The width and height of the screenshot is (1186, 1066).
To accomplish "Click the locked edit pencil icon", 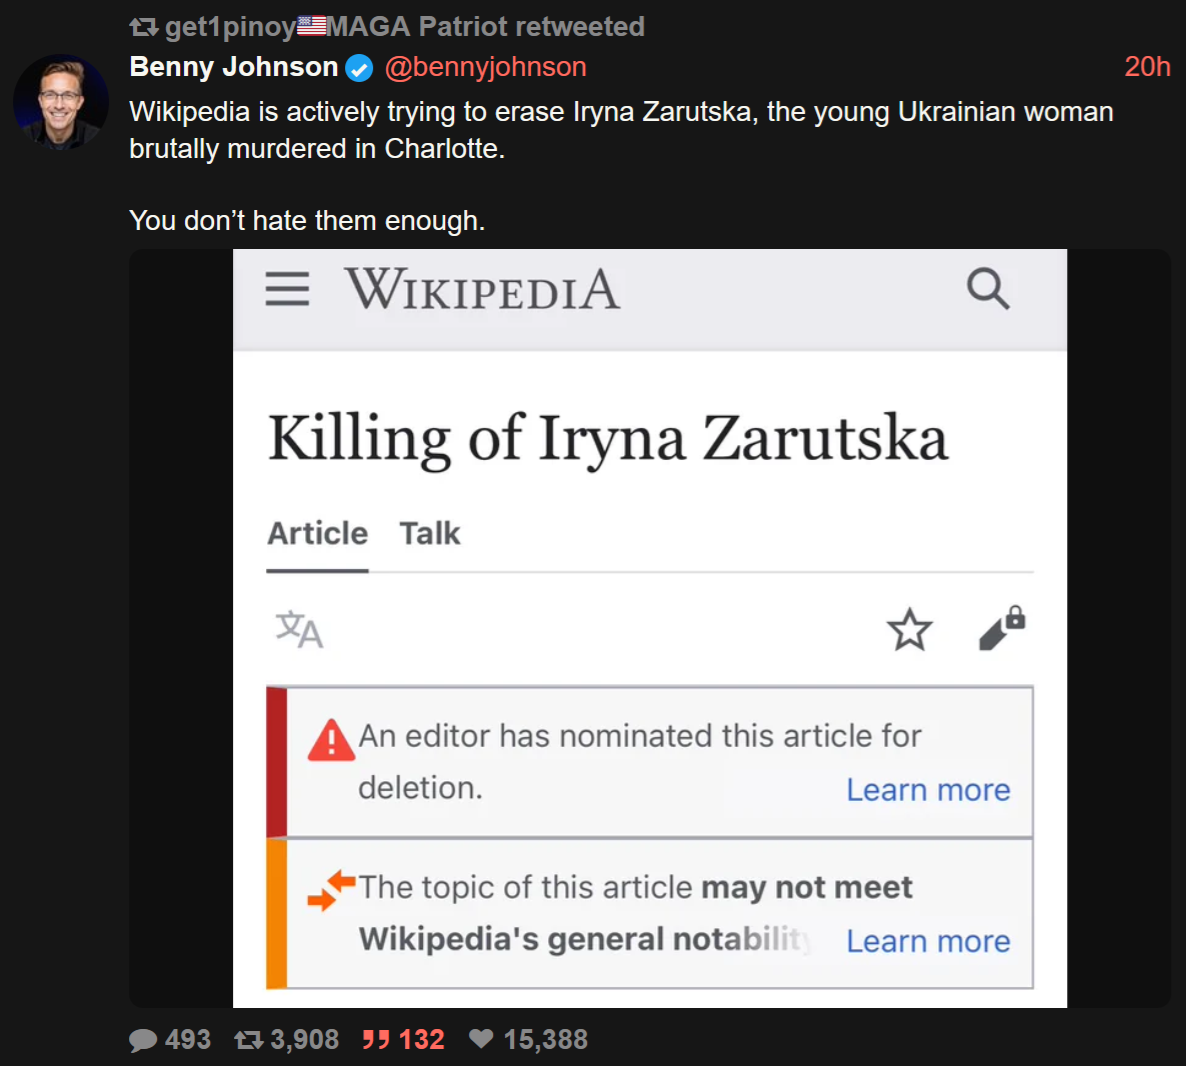I will click(1001, 628).
